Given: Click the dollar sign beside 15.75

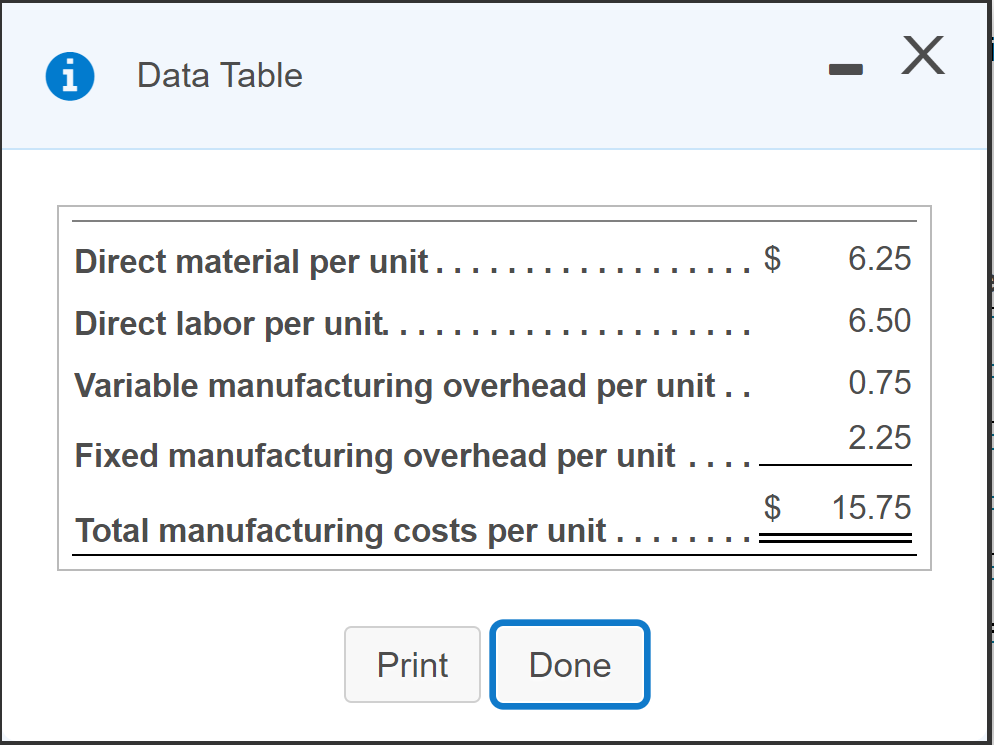Looking at the screenshot, I should (773, 508).
